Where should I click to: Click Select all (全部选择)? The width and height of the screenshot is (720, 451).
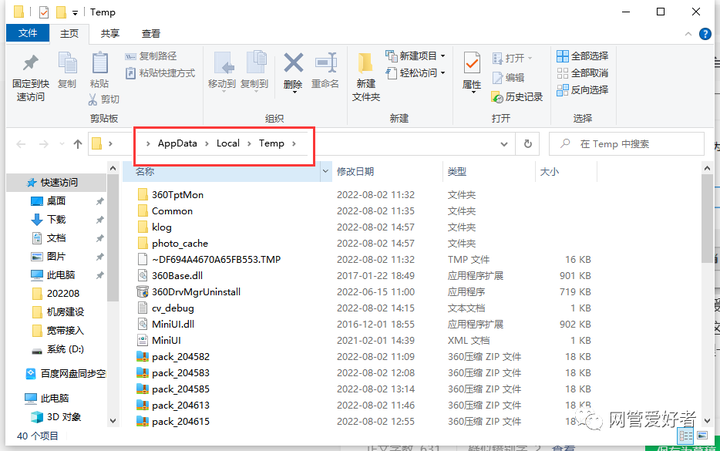tap(582, 56)
